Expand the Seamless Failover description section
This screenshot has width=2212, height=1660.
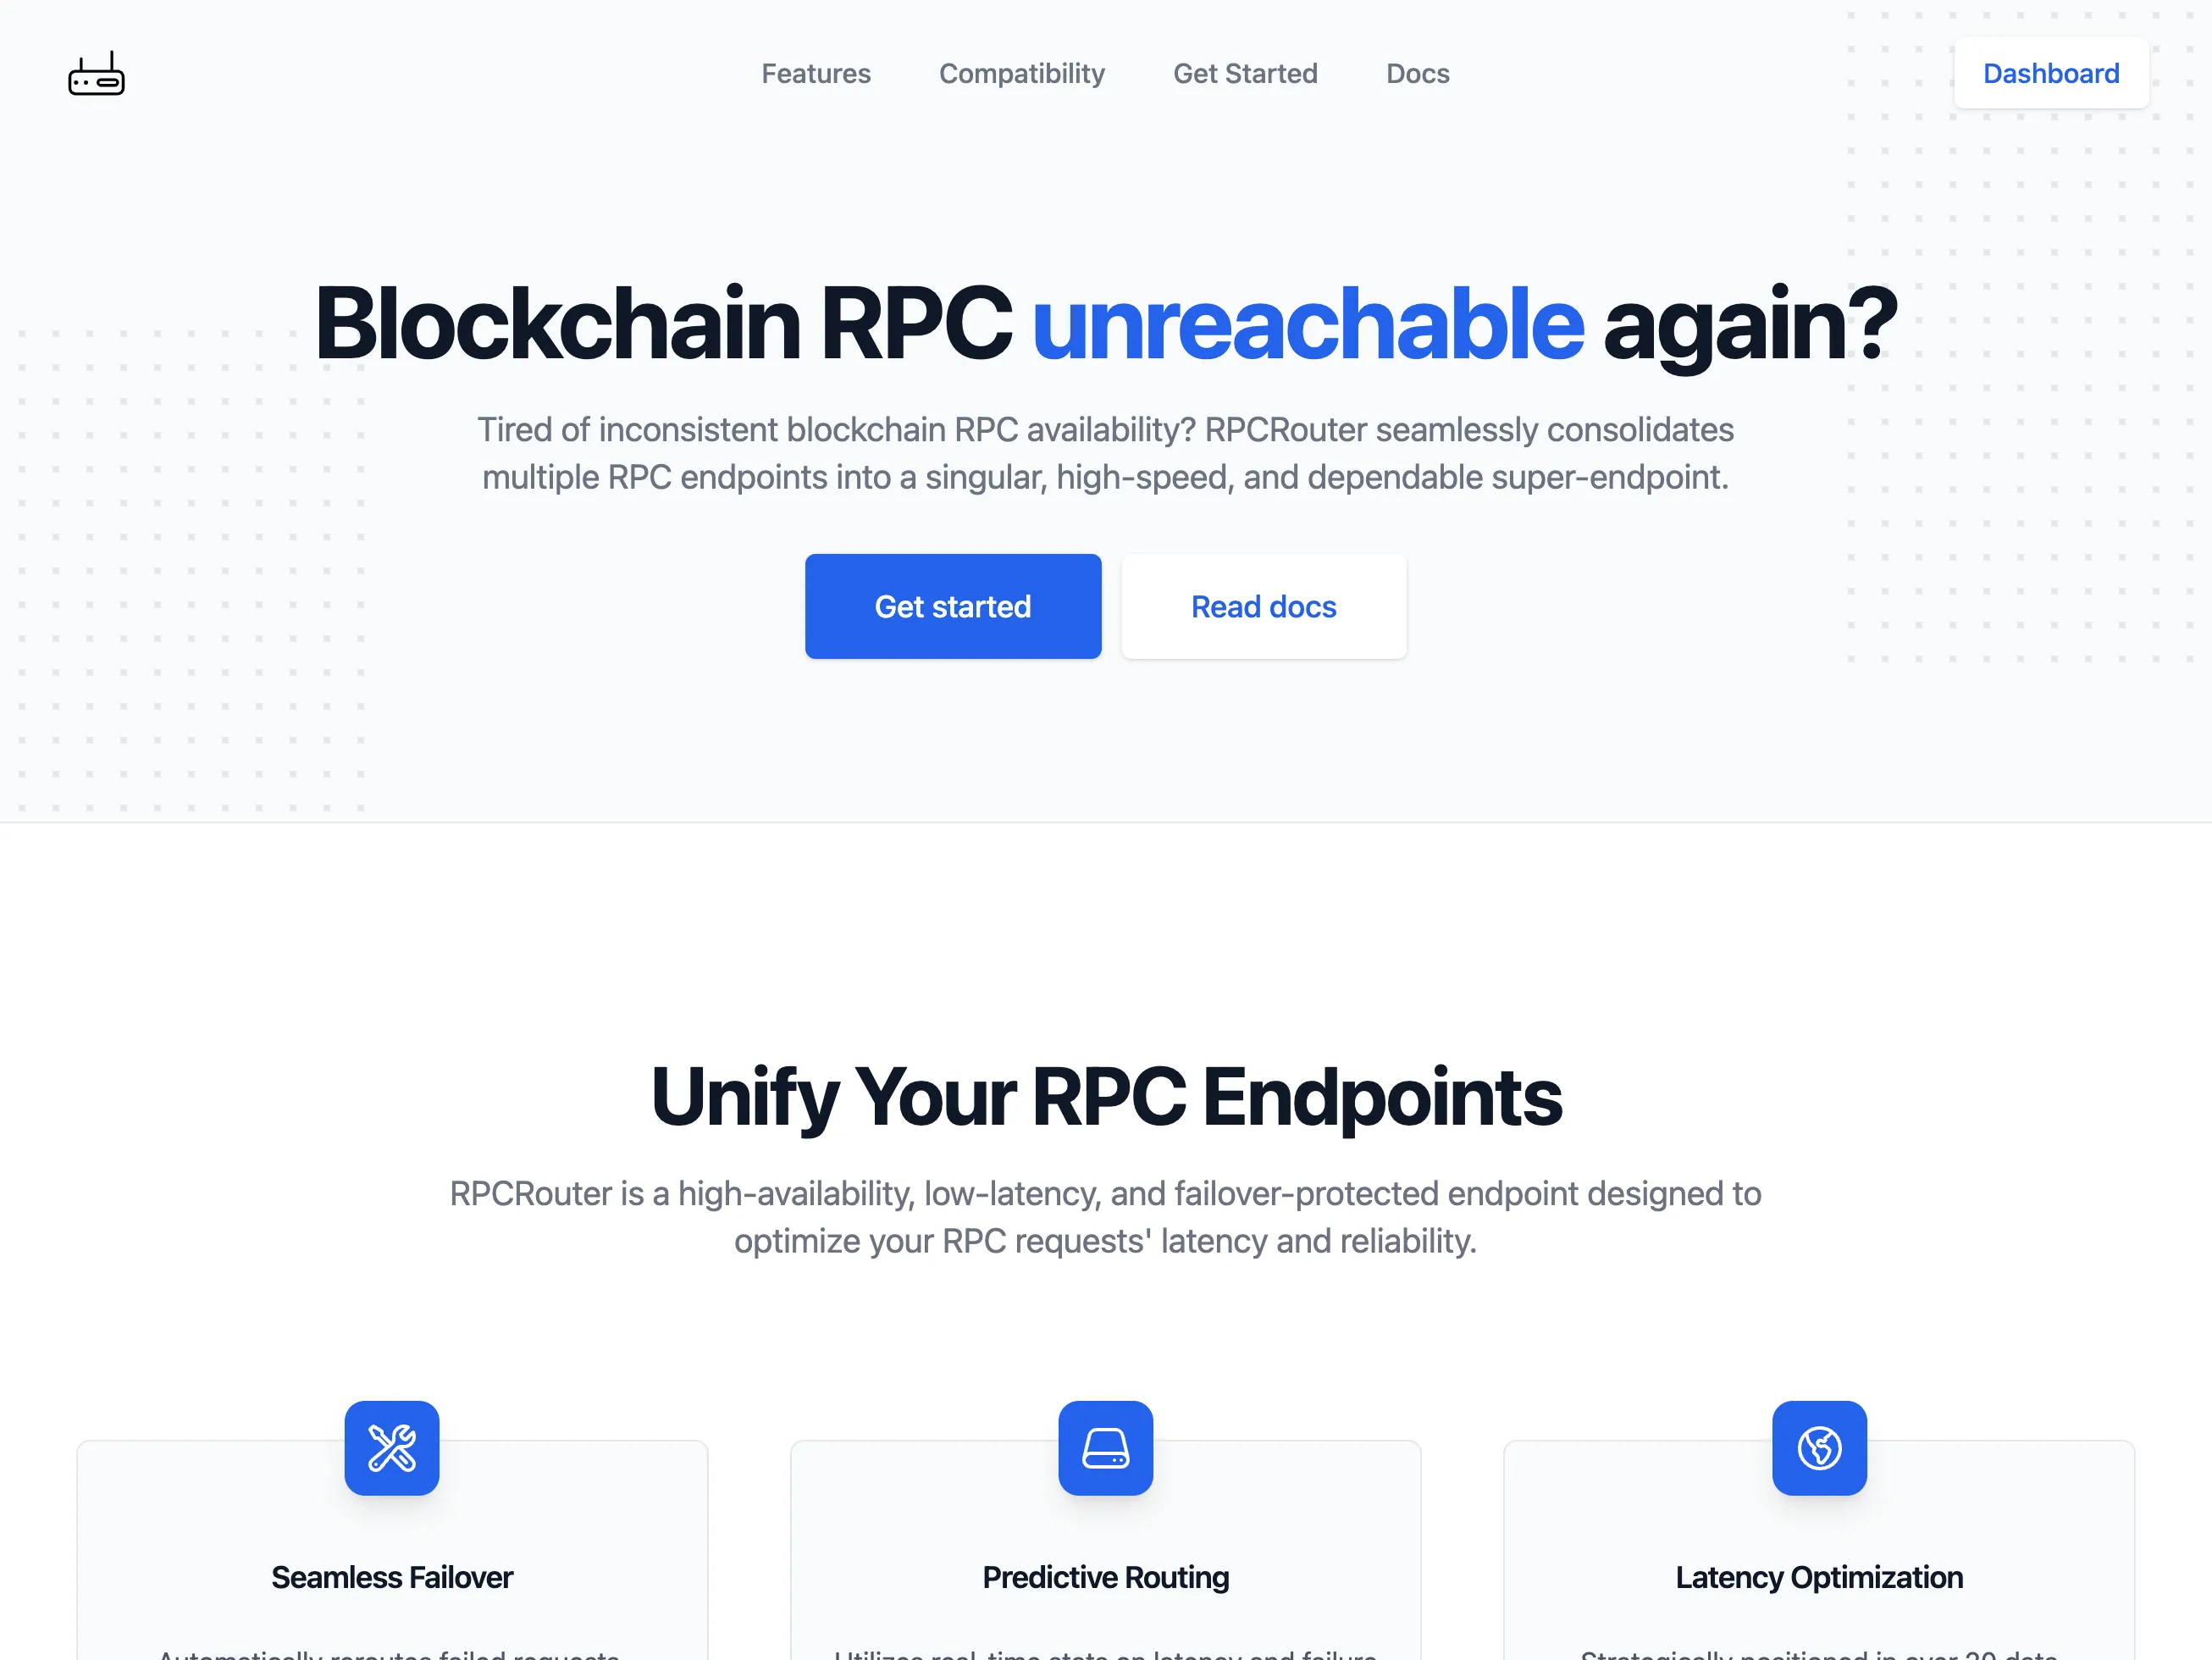392,1576
